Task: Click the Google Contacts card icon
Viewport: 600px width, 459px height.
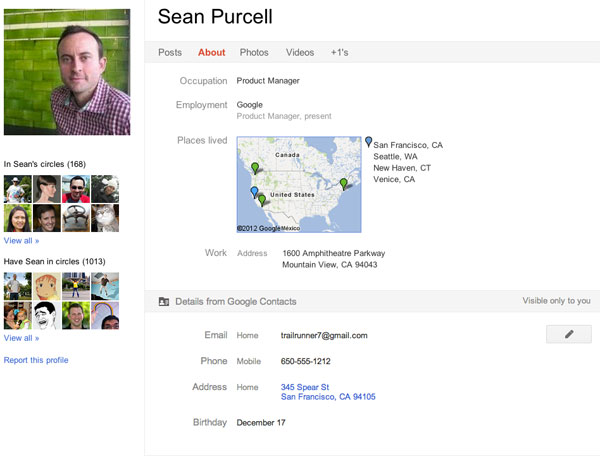Action: [164, 301]
